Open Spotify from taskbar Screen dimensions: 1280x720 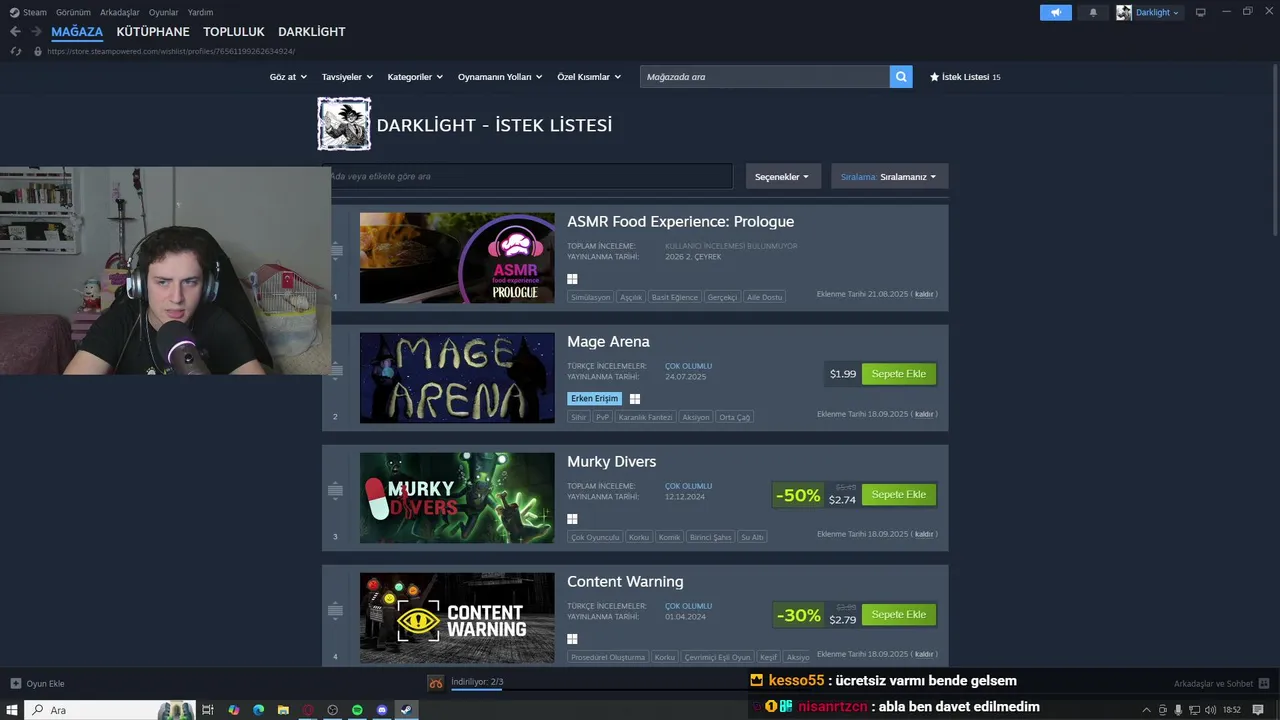tap(357, 710)
